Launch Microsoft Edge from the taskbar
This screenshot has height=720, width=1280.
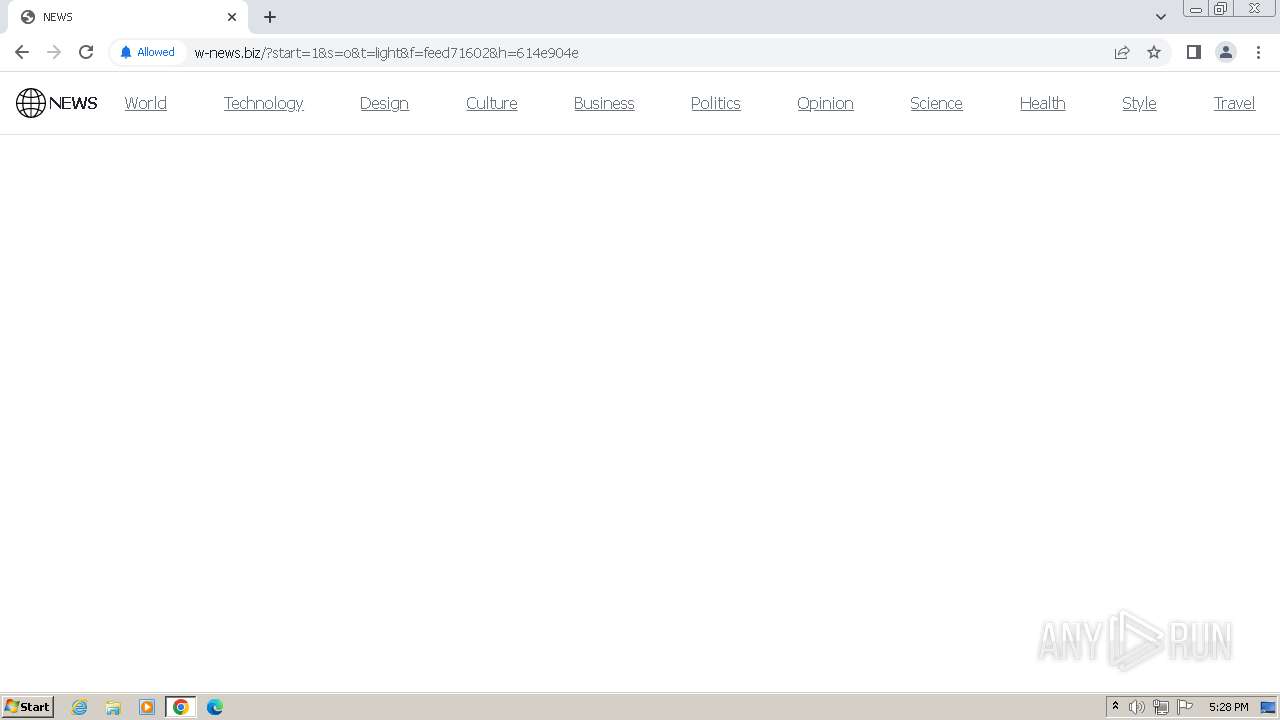(x=215, y=707)
